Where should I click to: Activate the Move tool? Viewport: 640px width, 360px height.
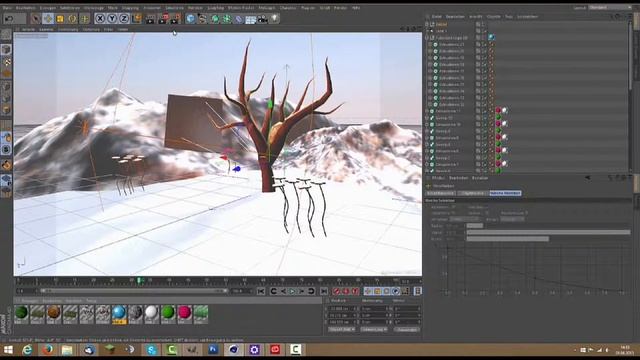click(x=48, y=18)
